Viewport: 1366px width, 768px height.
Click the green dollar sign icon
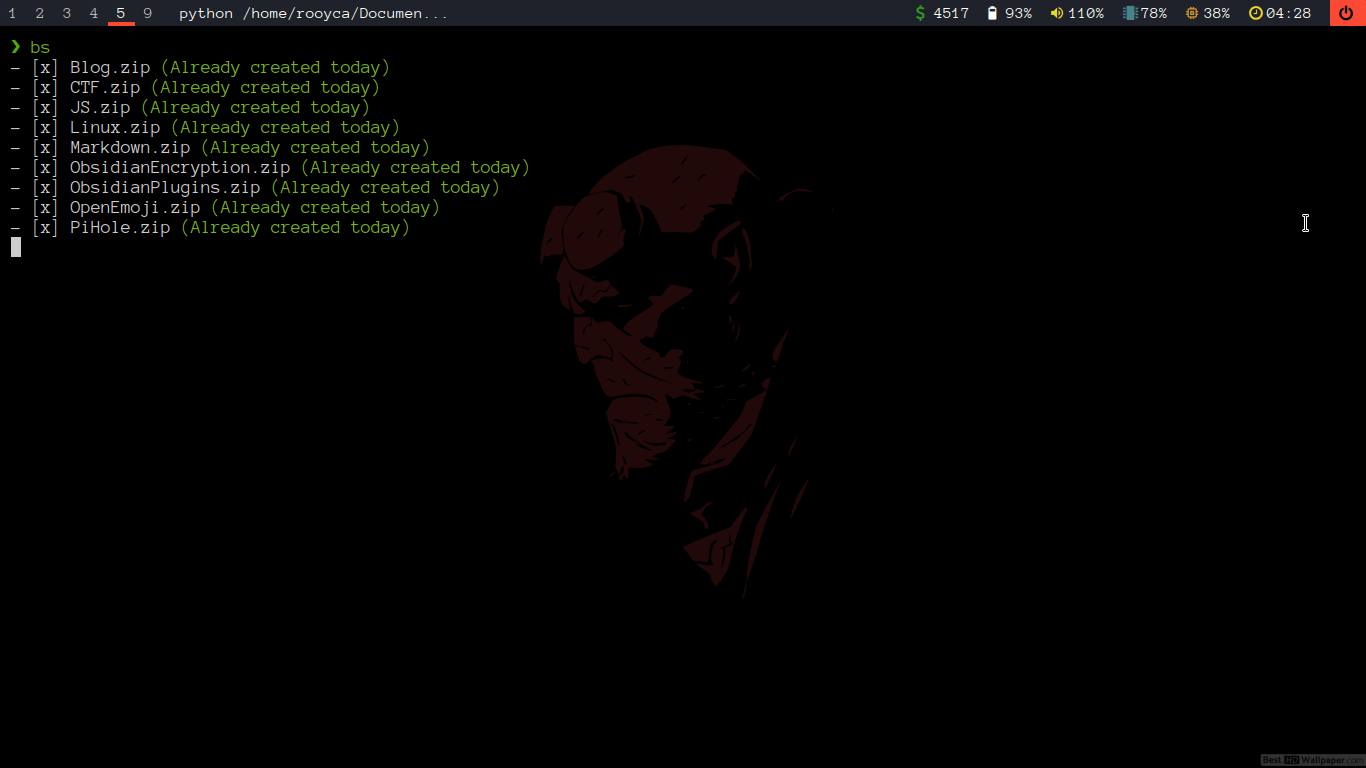(920, 13)
